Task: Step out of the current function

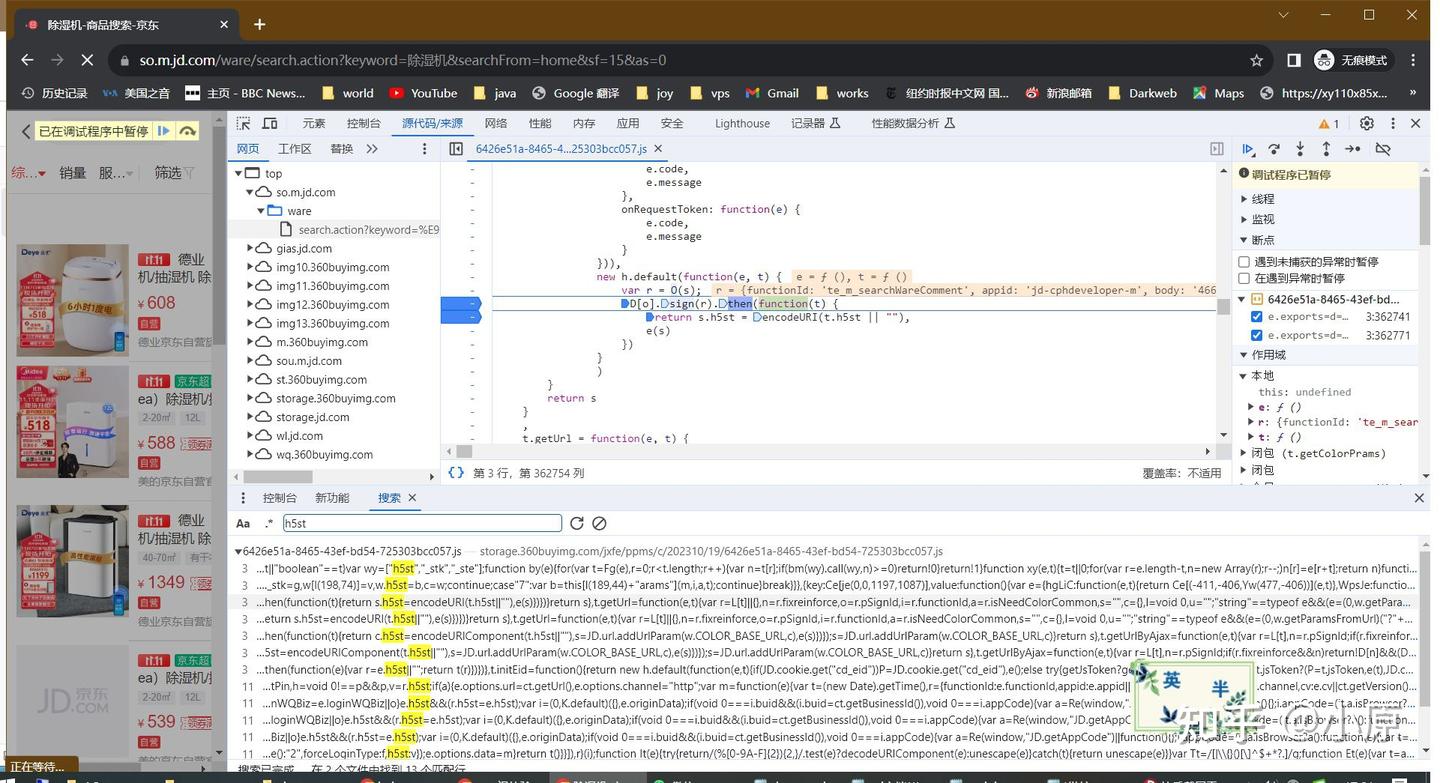Action: click(1325, 148)
